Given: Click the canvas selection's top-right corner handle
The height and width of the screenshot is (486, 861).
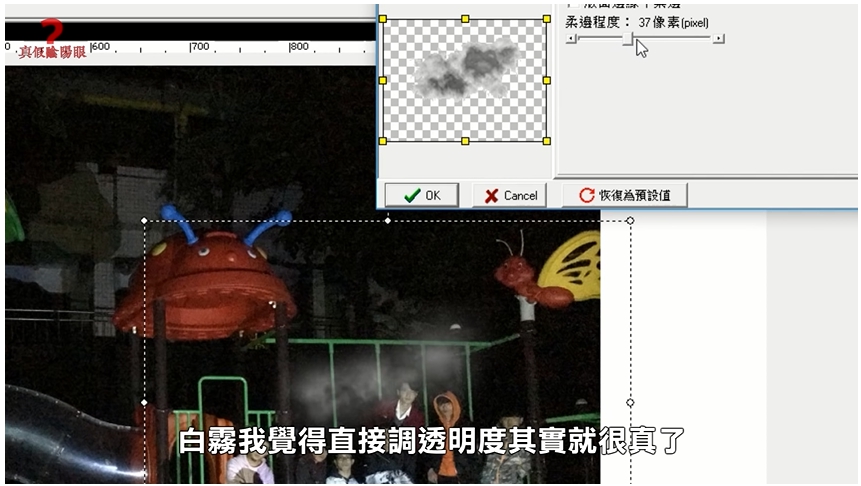Looking at the screenshot, I should pyautogui.click(x=630, y=221).
